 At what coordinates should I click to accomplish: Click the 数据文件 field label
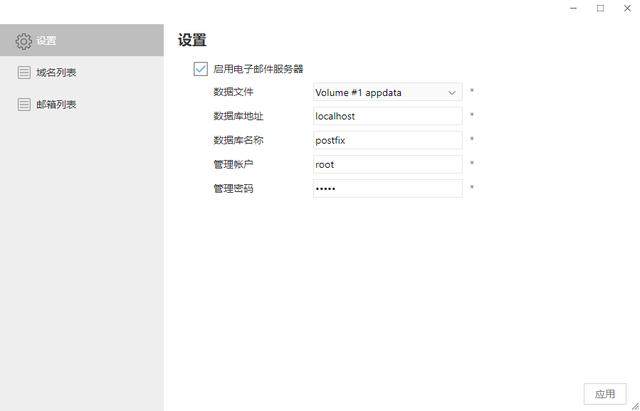tap(233, 92)
